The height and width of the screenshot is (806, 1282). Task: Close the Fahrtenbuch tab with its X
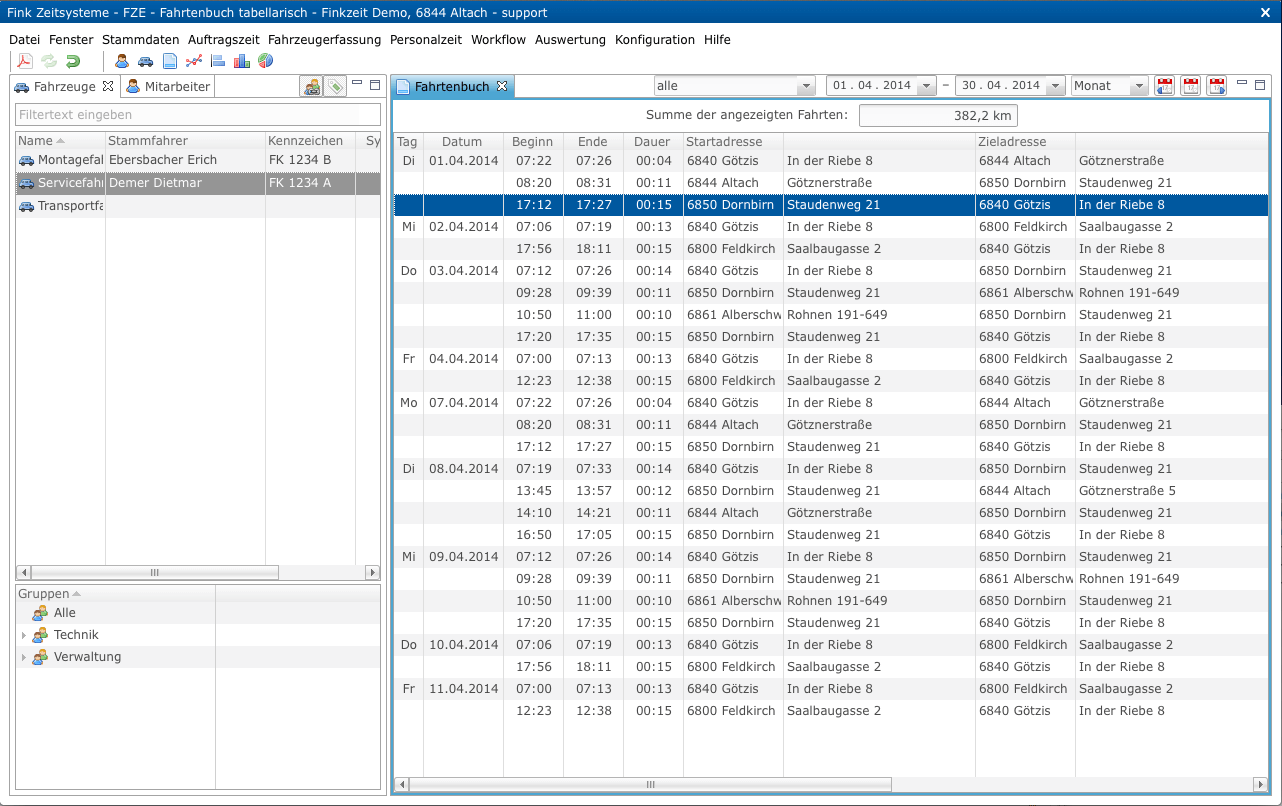(x=503, y=86)
